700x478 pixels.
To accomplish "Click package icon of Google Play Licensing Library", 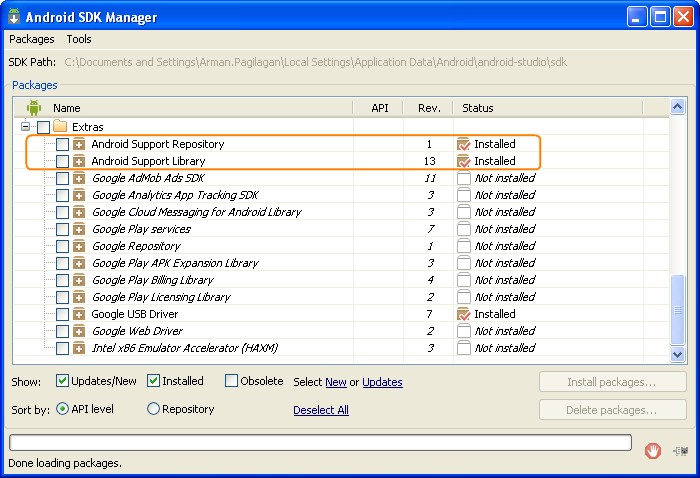I will coord(79,297).
